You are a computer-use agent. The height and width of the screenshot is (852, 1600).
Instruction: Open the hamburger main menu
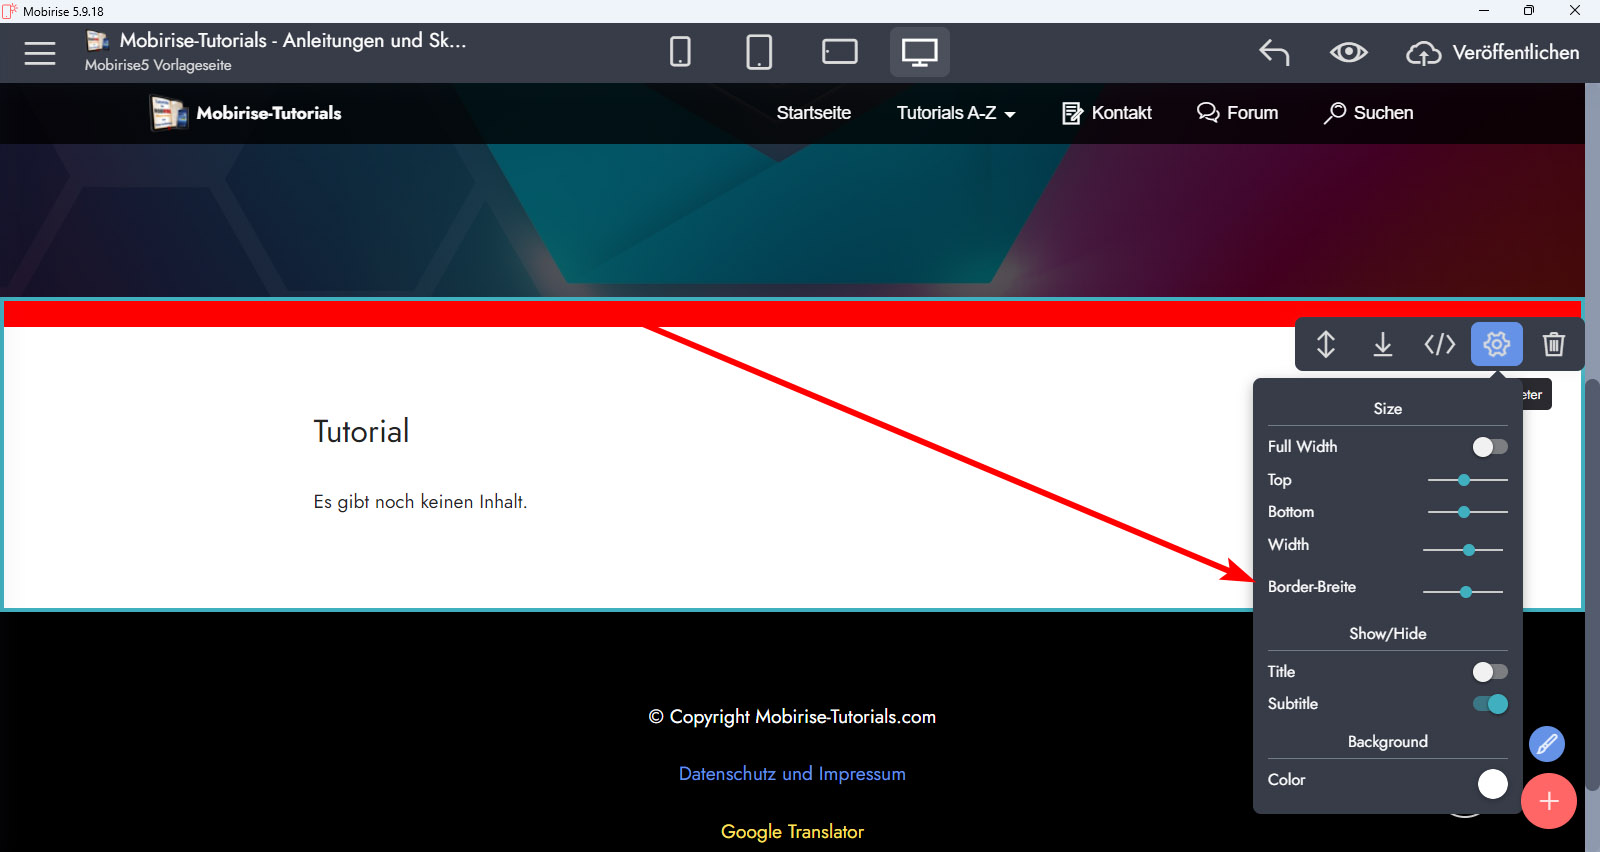[x=40, y=53]
